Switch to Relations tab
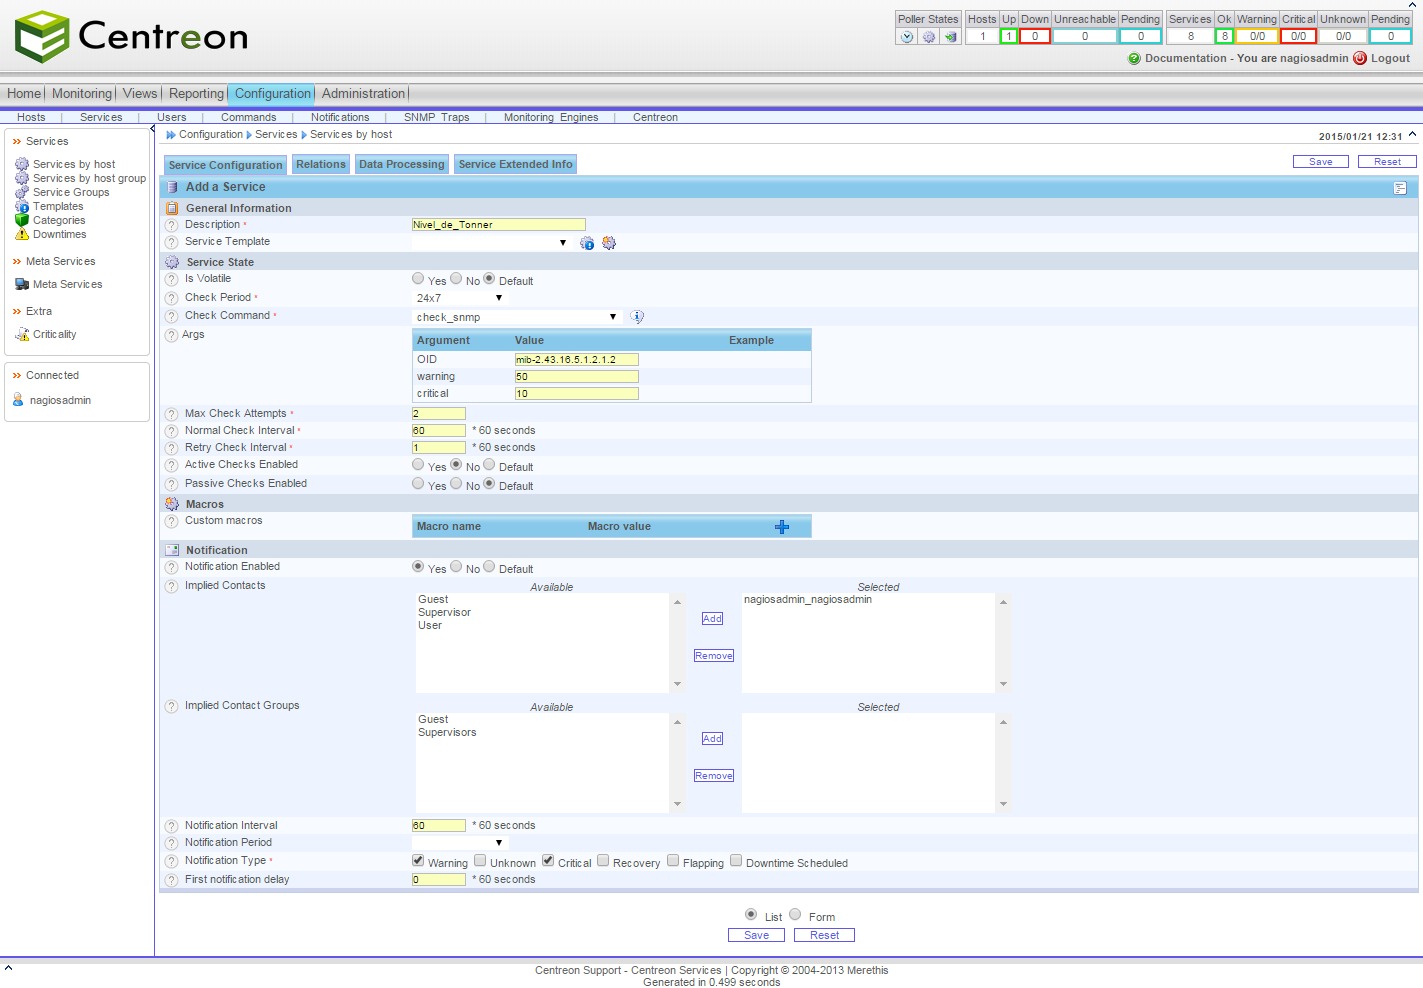Image resolution: width=1423 pixels, height=988 pixels. pos(321,165)
